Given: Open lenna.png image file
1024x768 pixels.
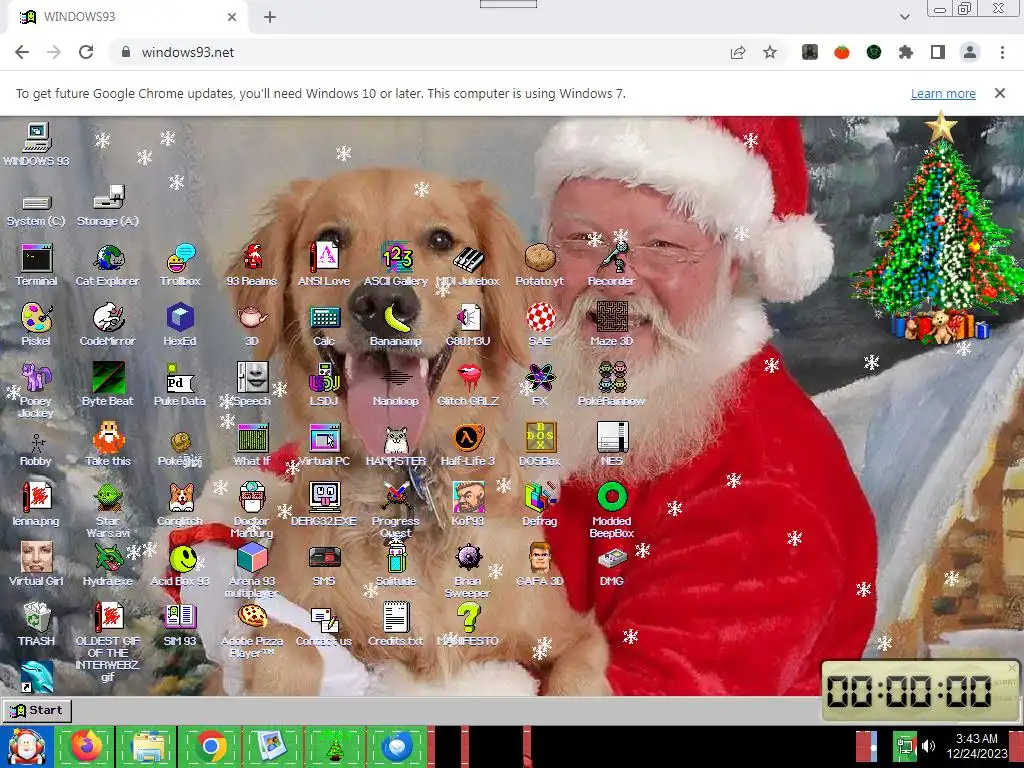Looking at the screenshot, I should [x=36, y=504].
